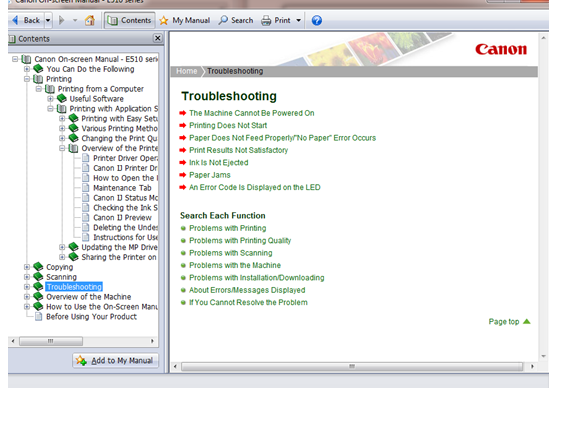Open the Forward history dropdown arrow

click(75, 20)
